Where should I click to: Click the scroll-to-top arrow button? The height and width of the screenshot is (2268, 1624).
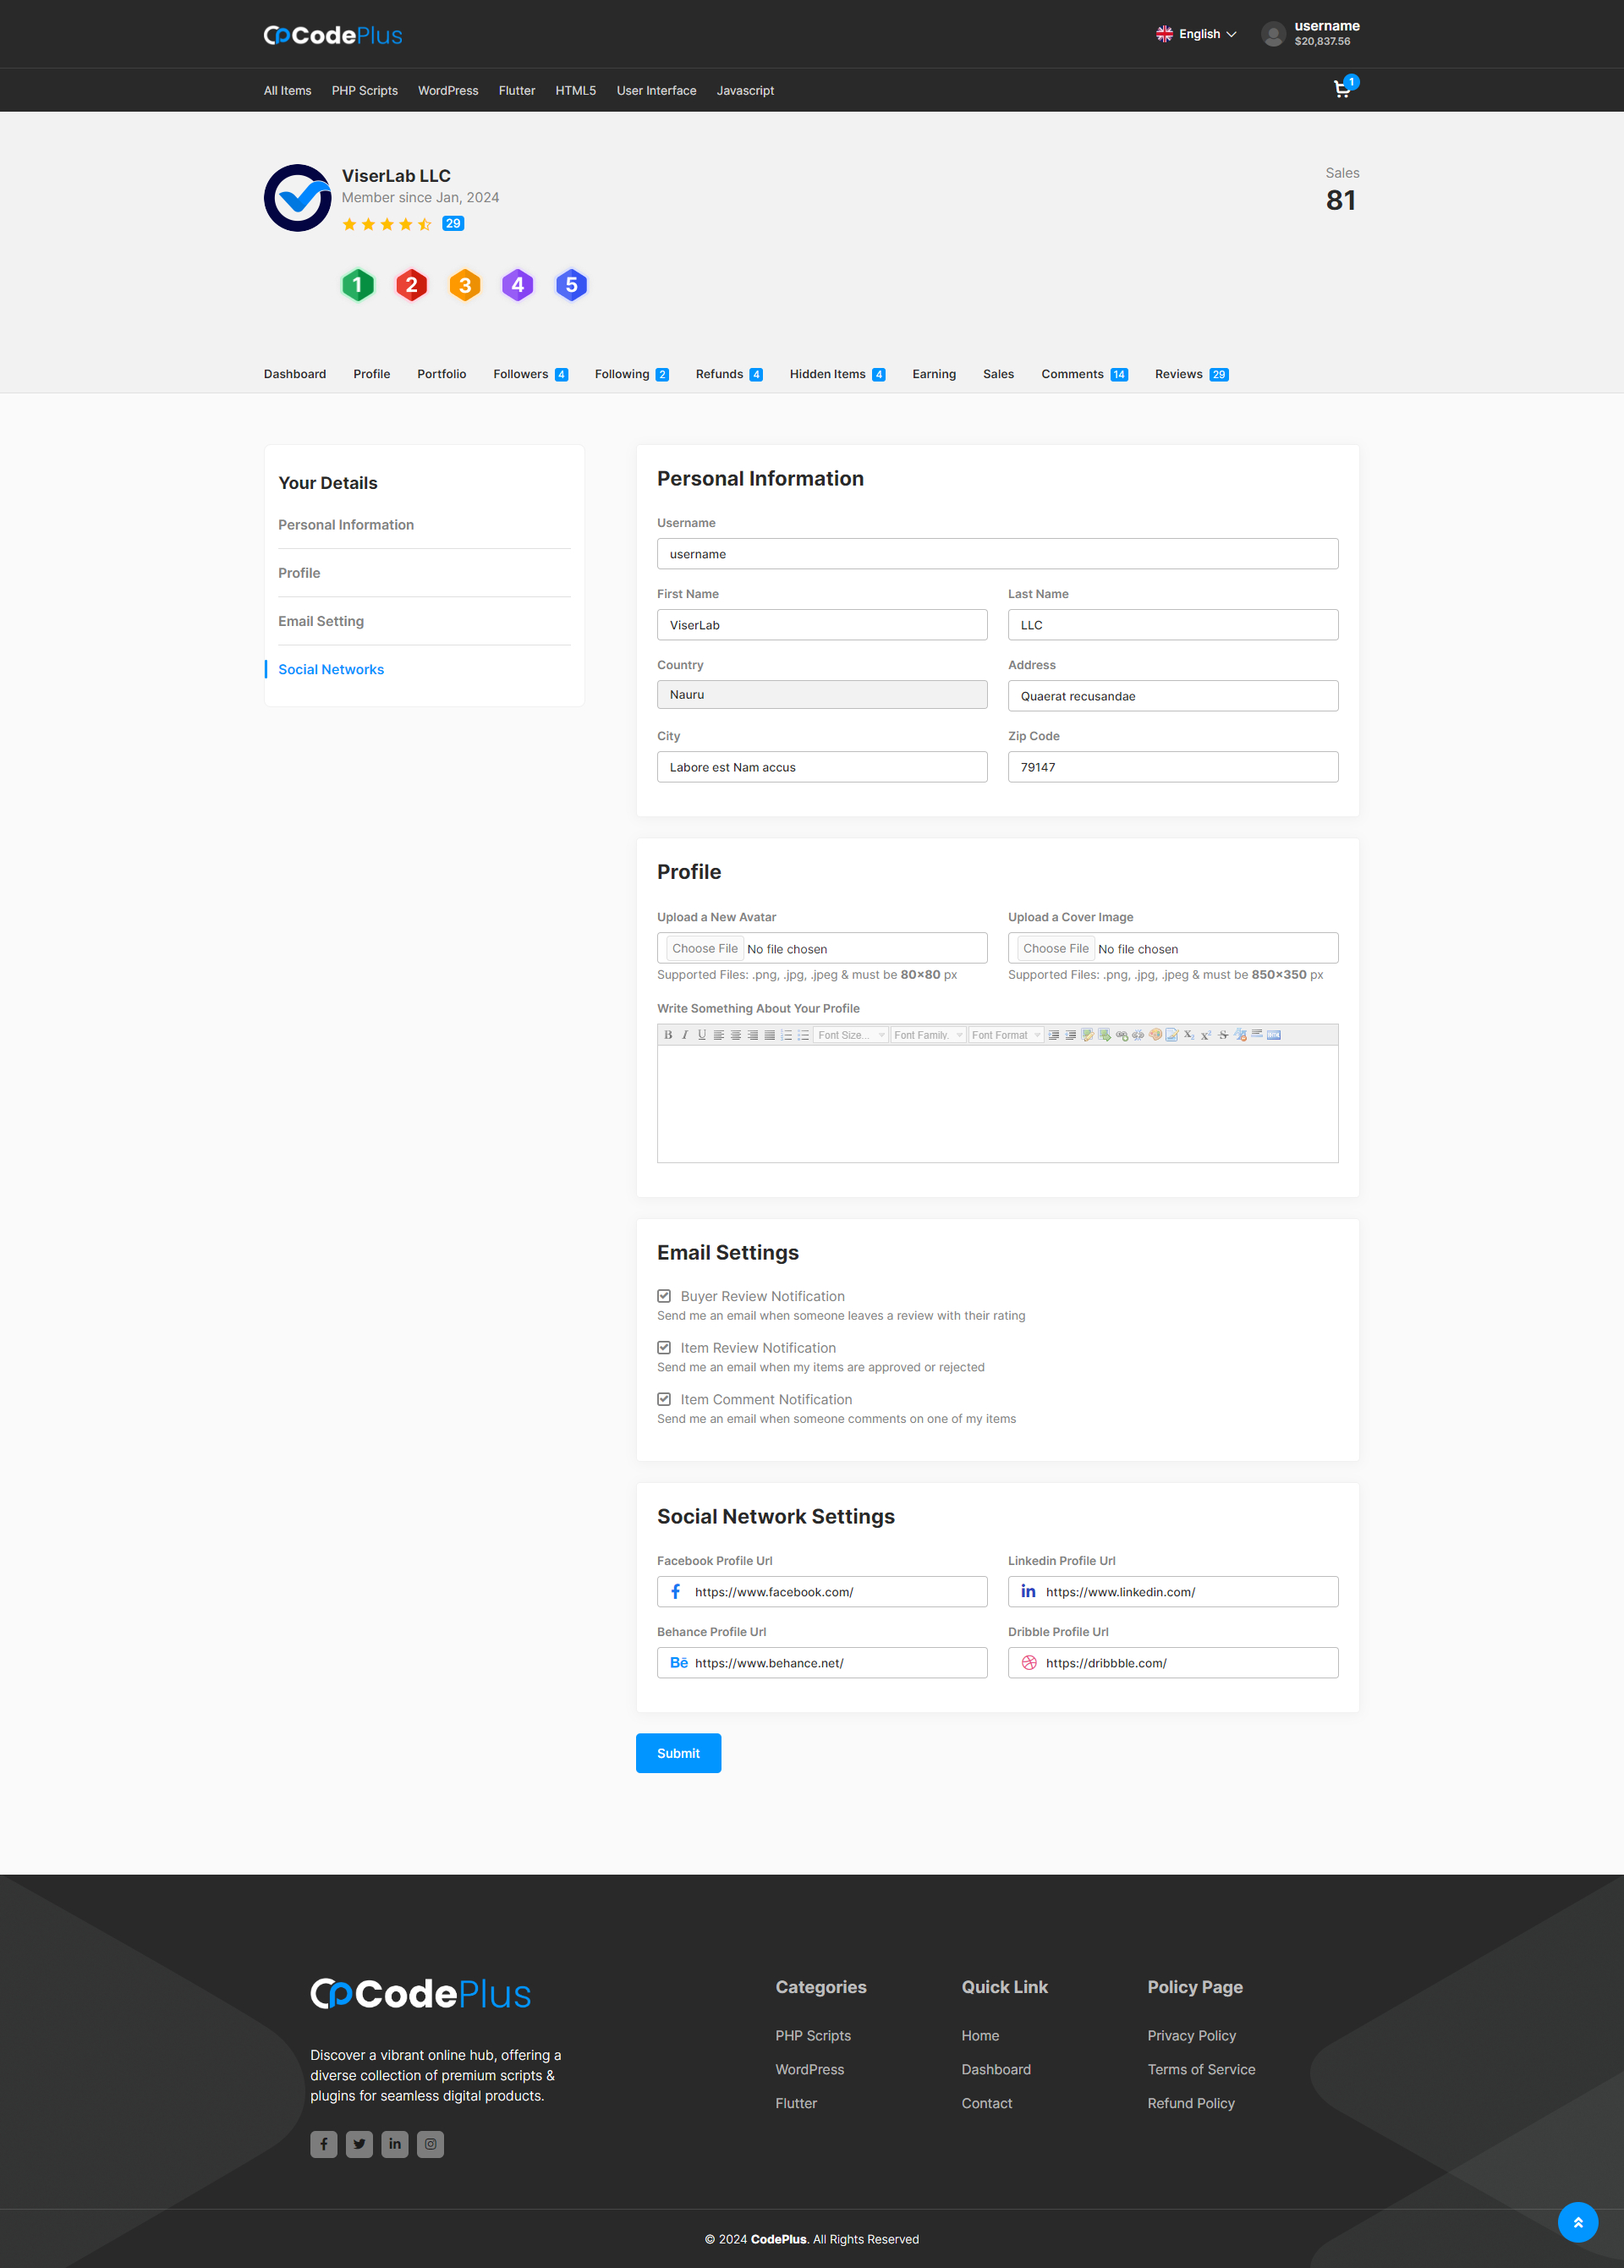coord(1577,2222)
